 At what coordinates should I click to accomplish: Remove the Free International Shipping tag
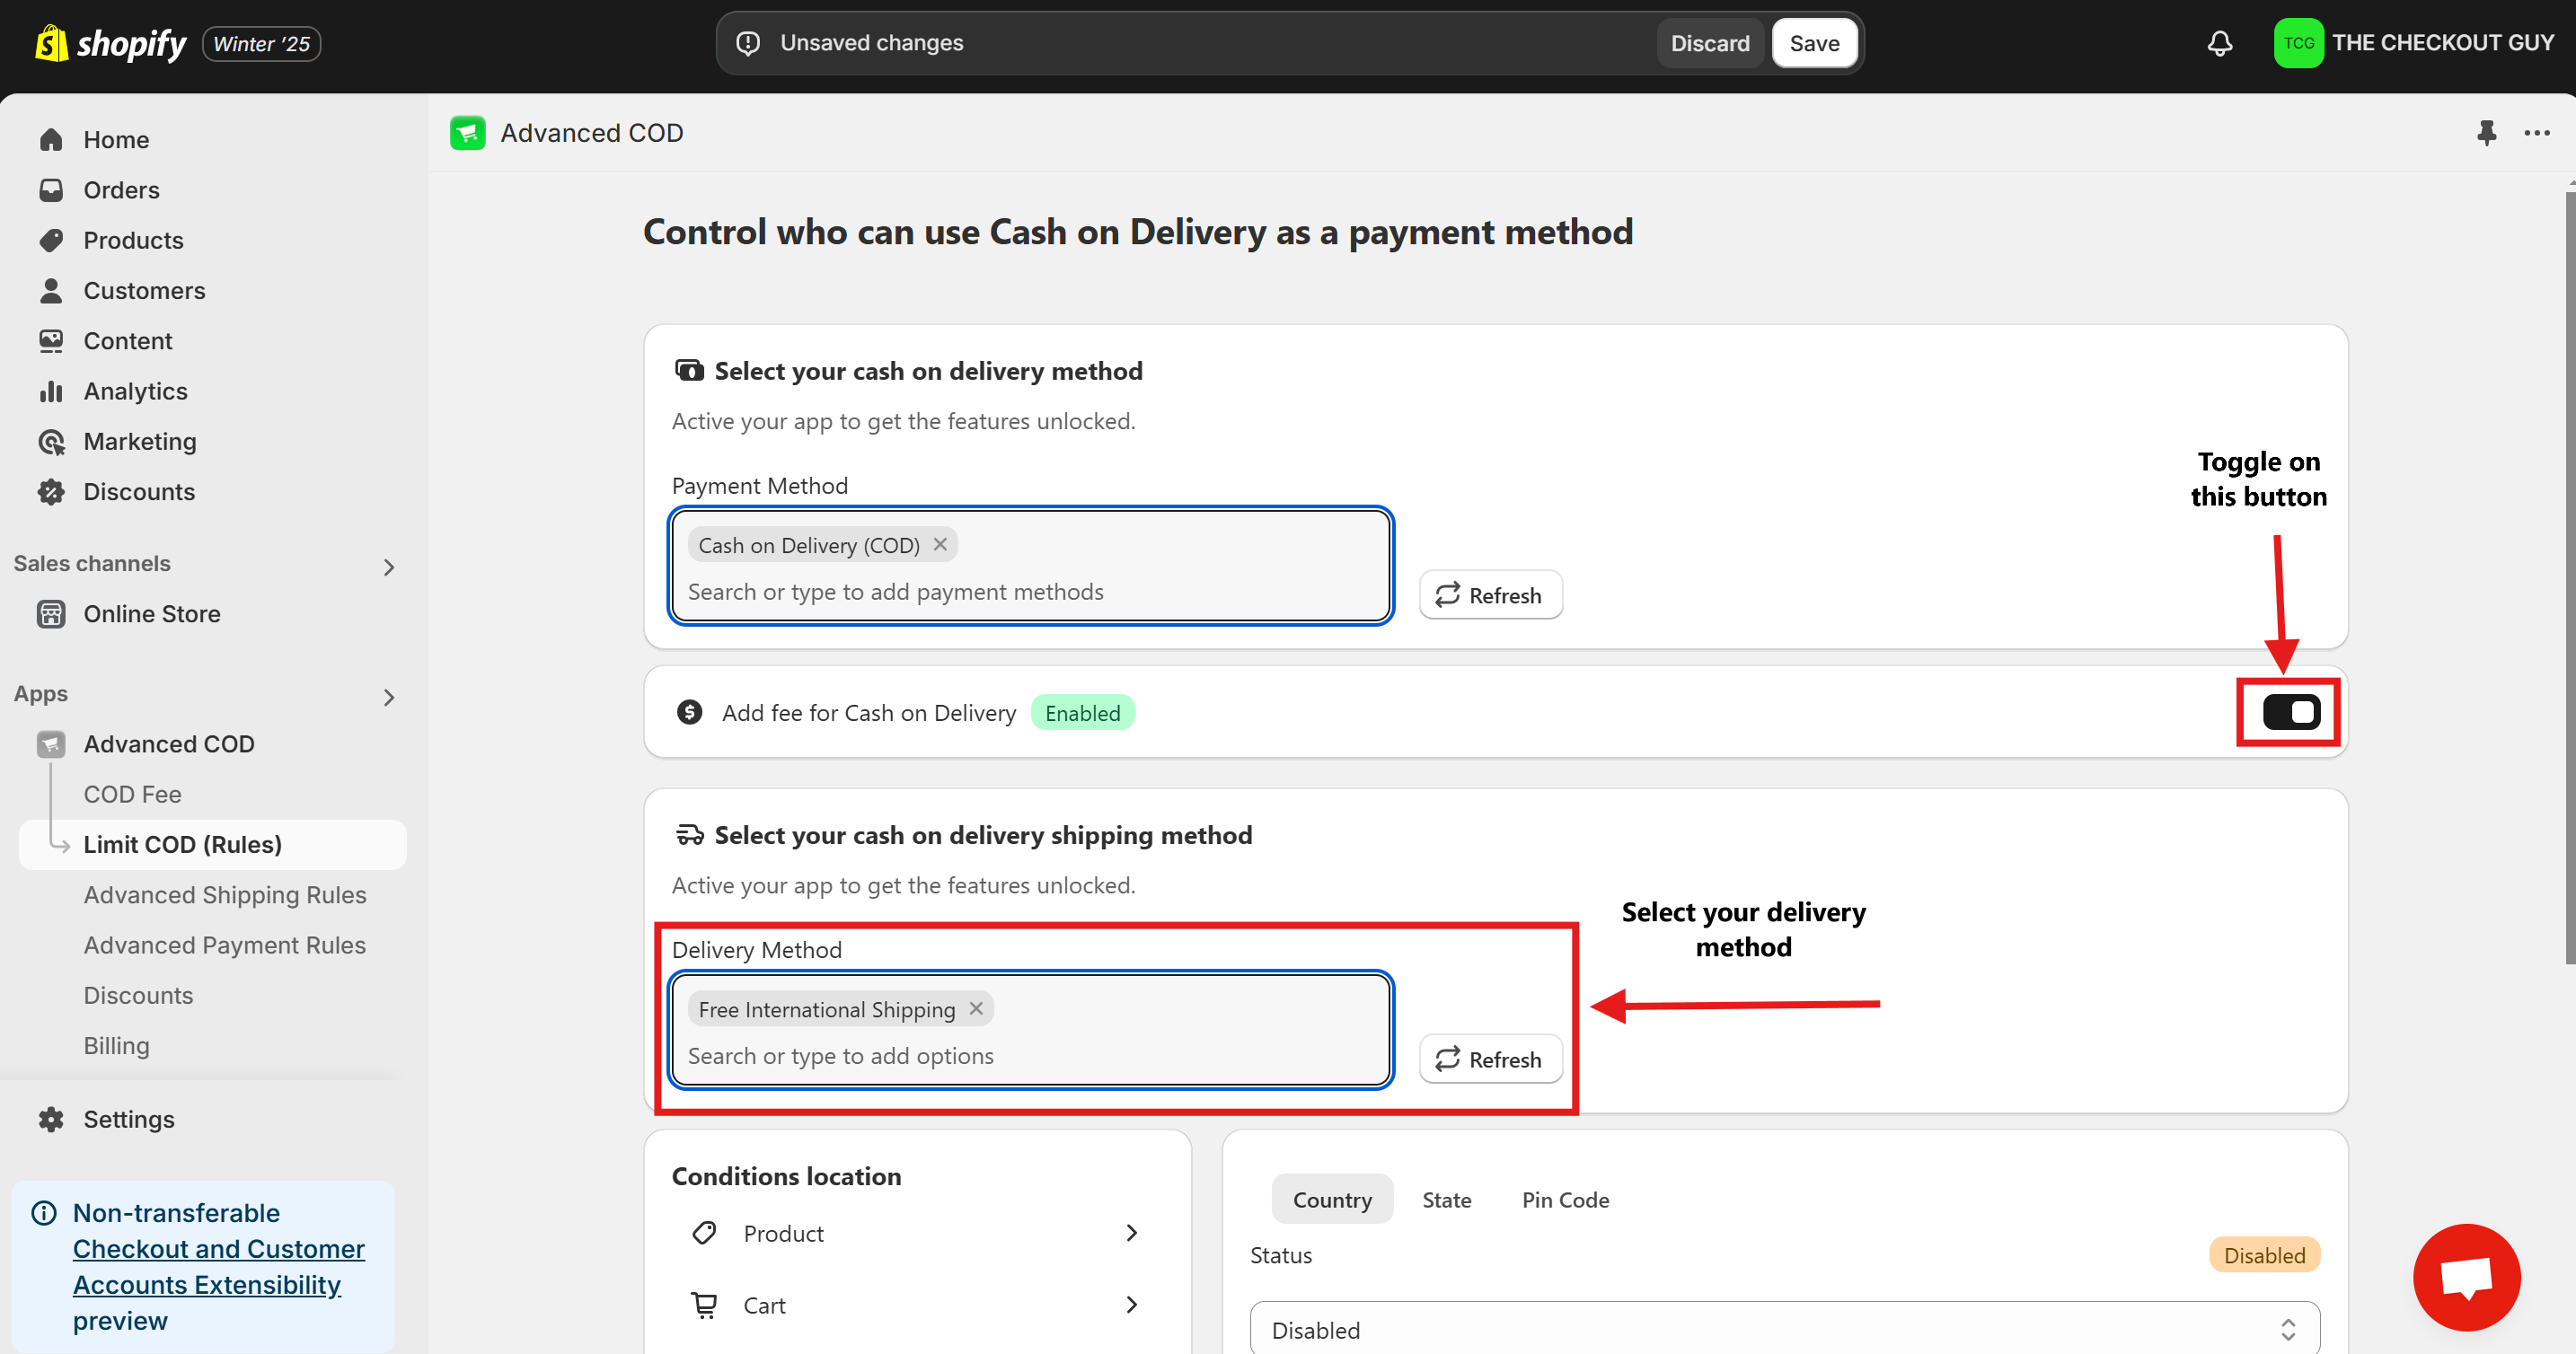pos(976,1009)
